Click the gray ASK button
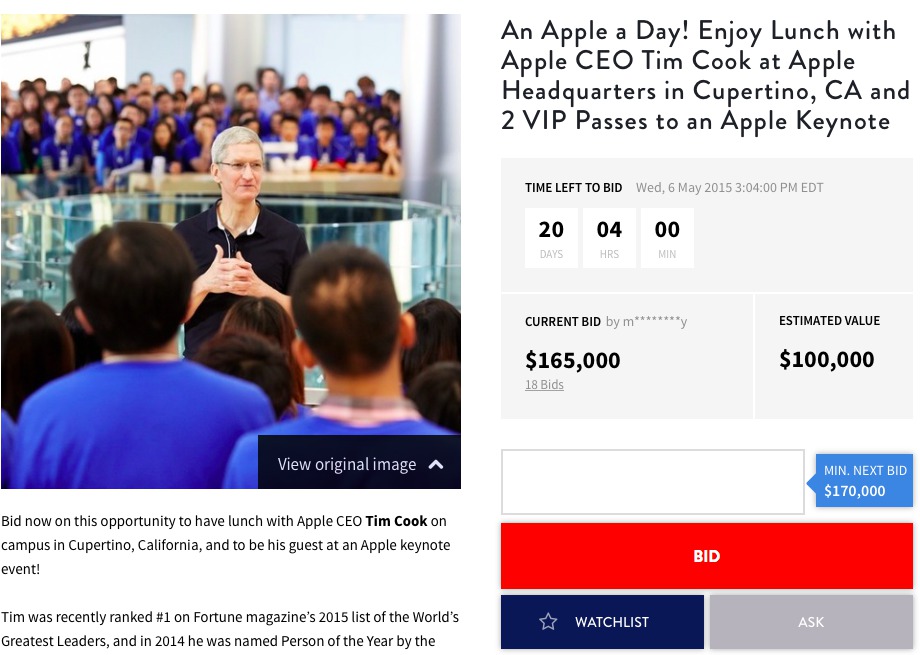 tap(811, 622)
